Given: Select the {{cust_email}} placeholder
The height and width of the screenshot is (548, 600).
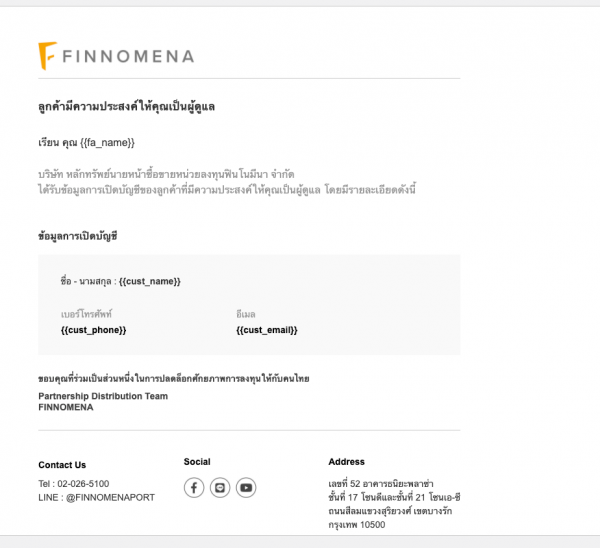Looking at the screenshot, I should [267, 330].
